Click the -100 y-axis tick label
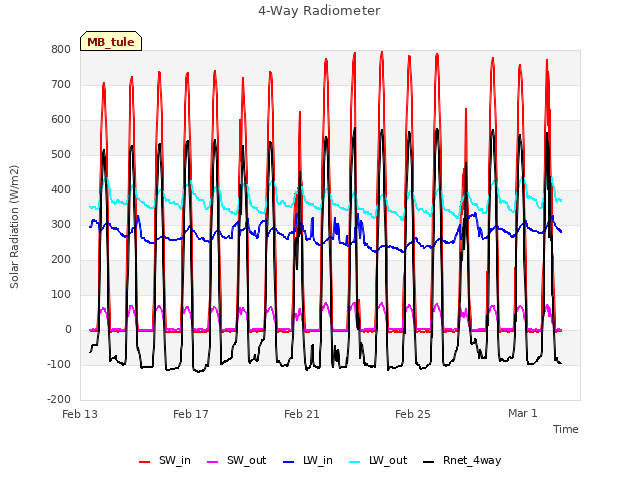 coord(59,364)
